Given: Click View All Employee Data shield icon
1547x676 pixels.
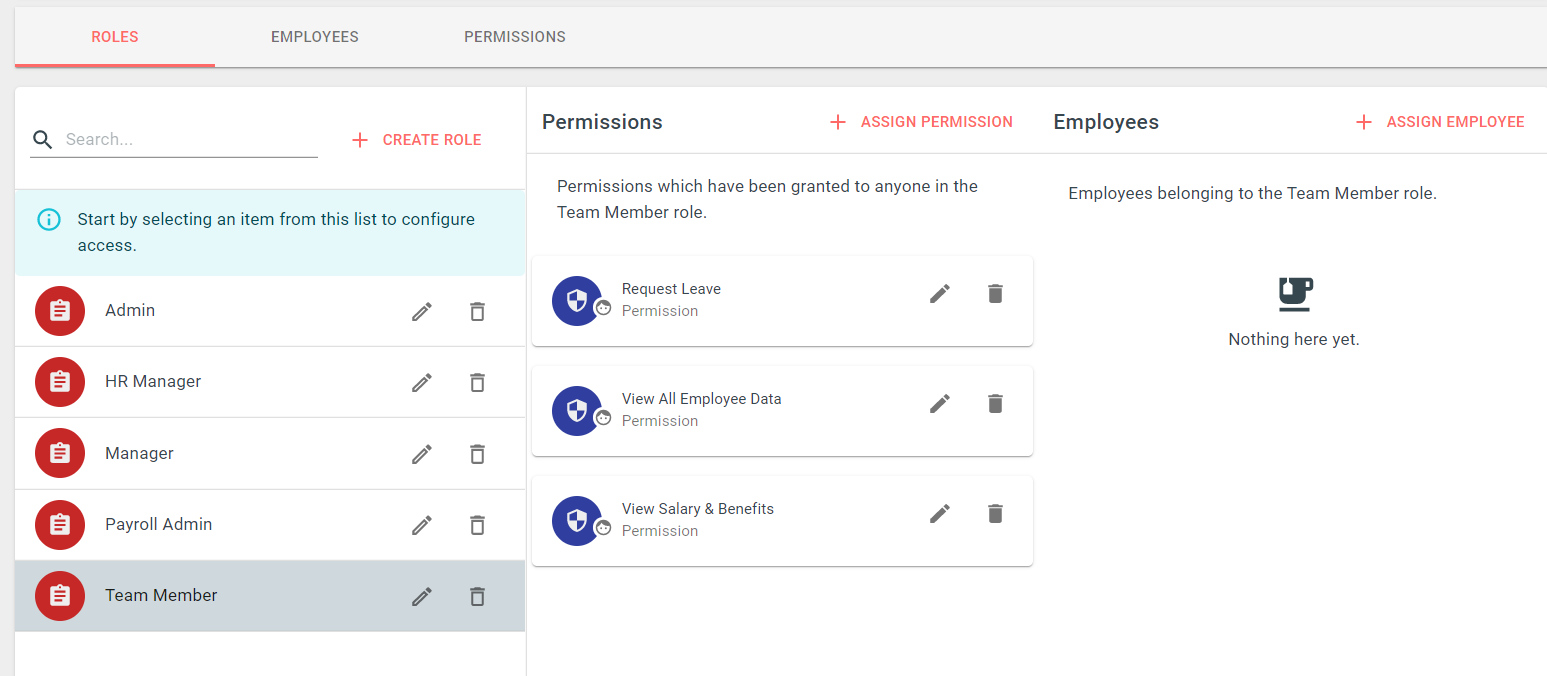Looking at the screenshot, I should click(577, 411).
